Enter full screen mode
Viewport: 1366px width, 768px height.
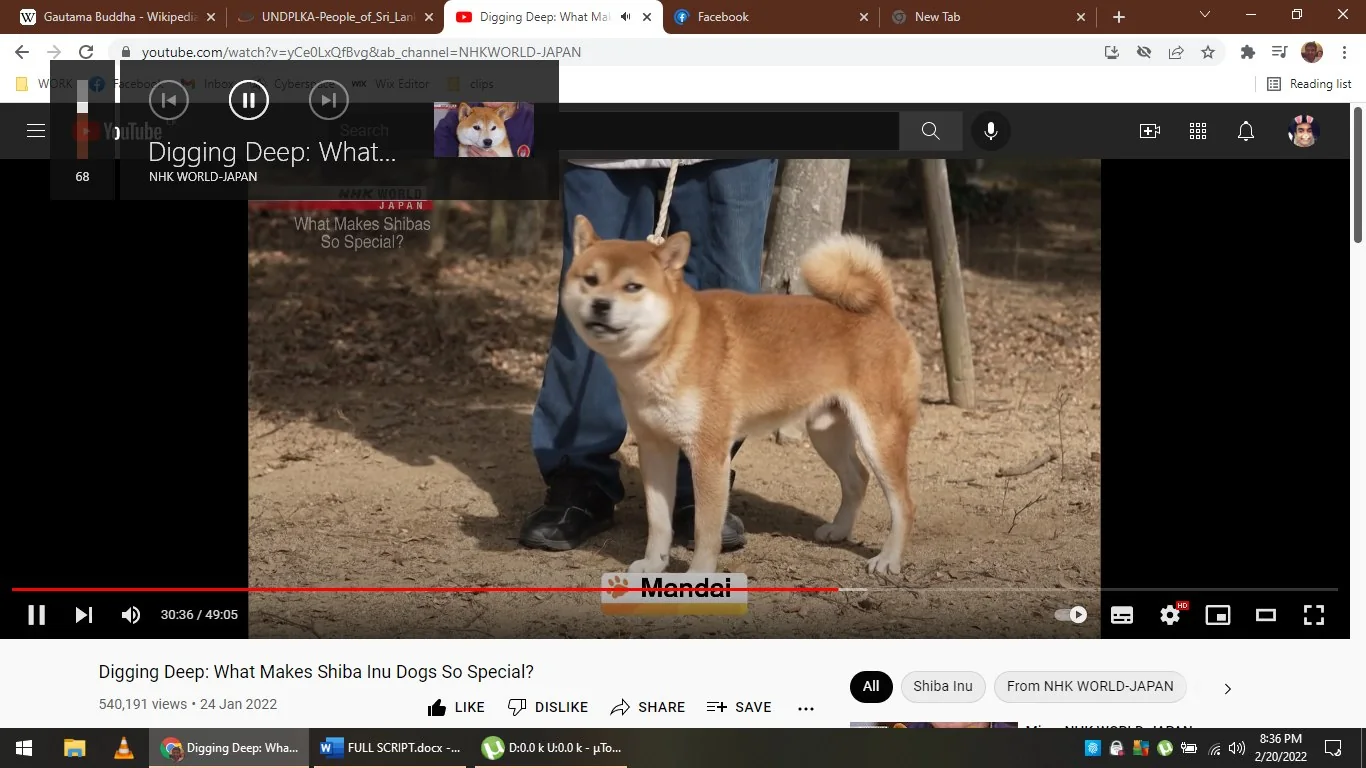tap(1314, 615)
